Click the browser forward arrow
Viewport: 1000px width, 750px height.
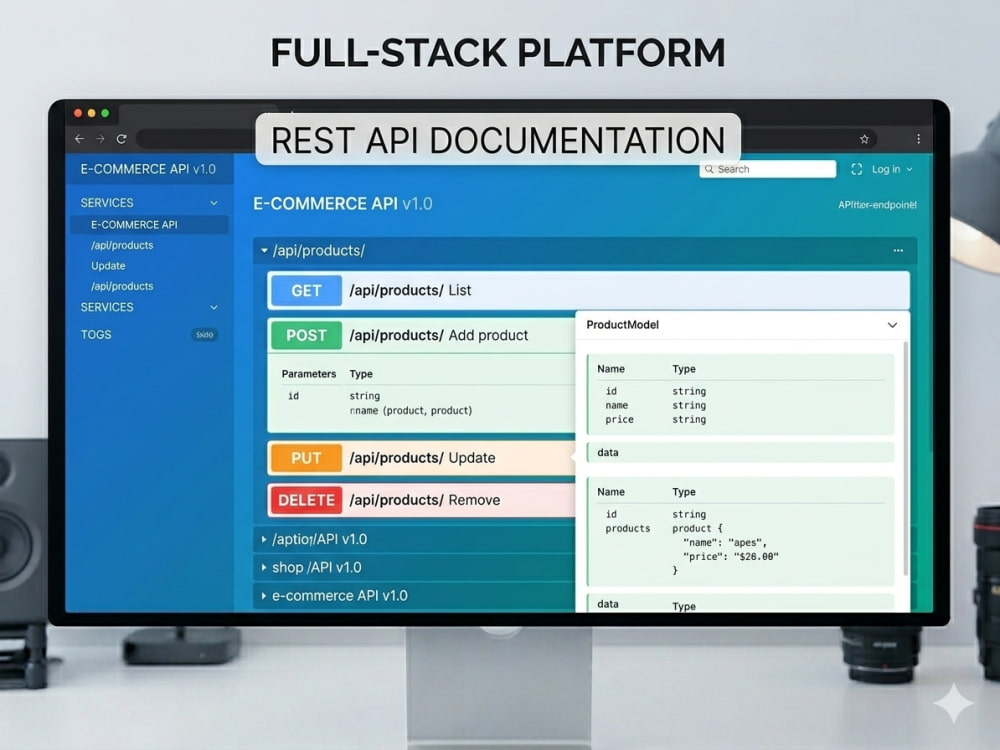click(x=100, y=138)
